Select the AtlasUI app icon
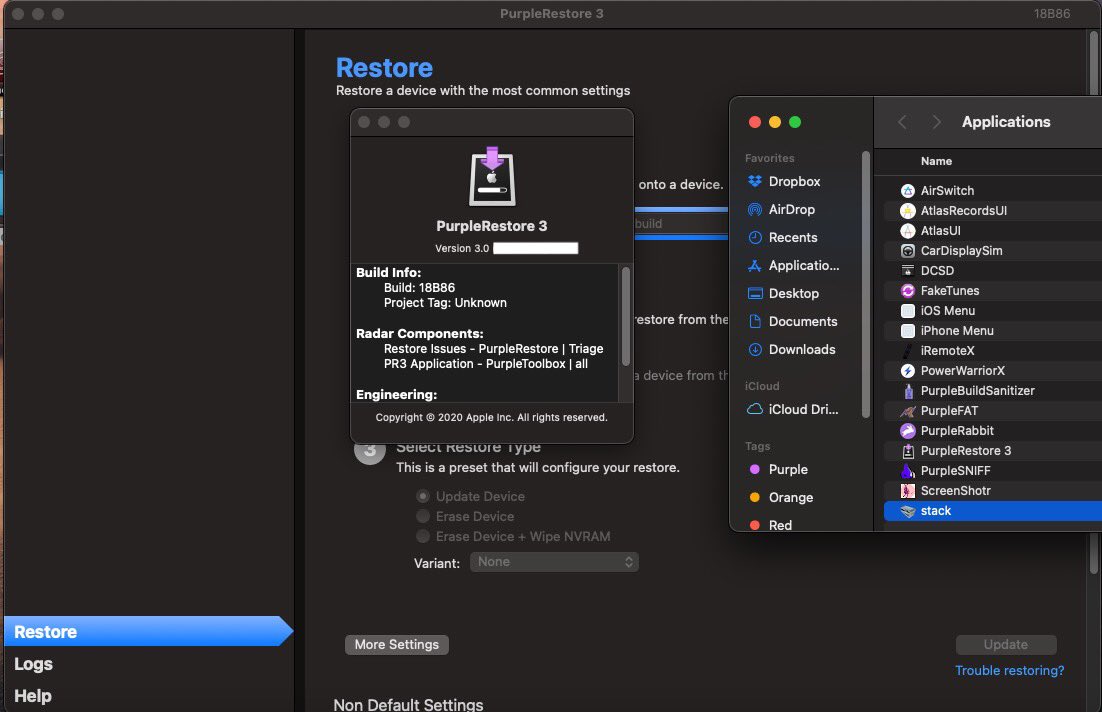The image size is (1102, 712). 907,231
